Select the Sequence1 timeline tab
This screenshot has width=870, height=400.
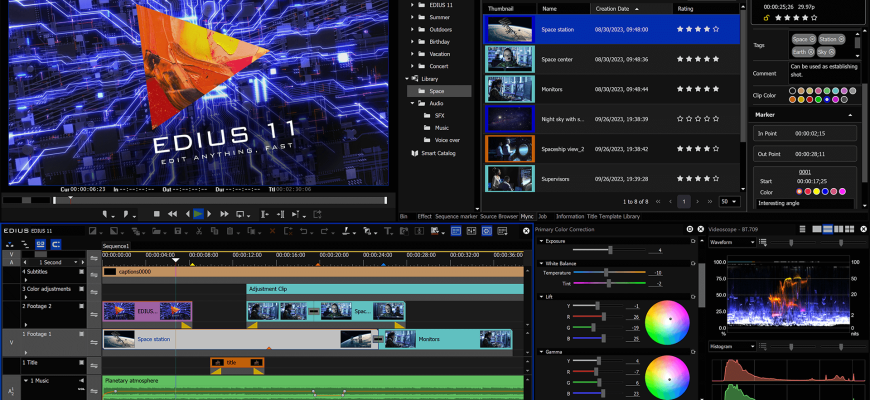pyautogui.click(x=116, y=246)
